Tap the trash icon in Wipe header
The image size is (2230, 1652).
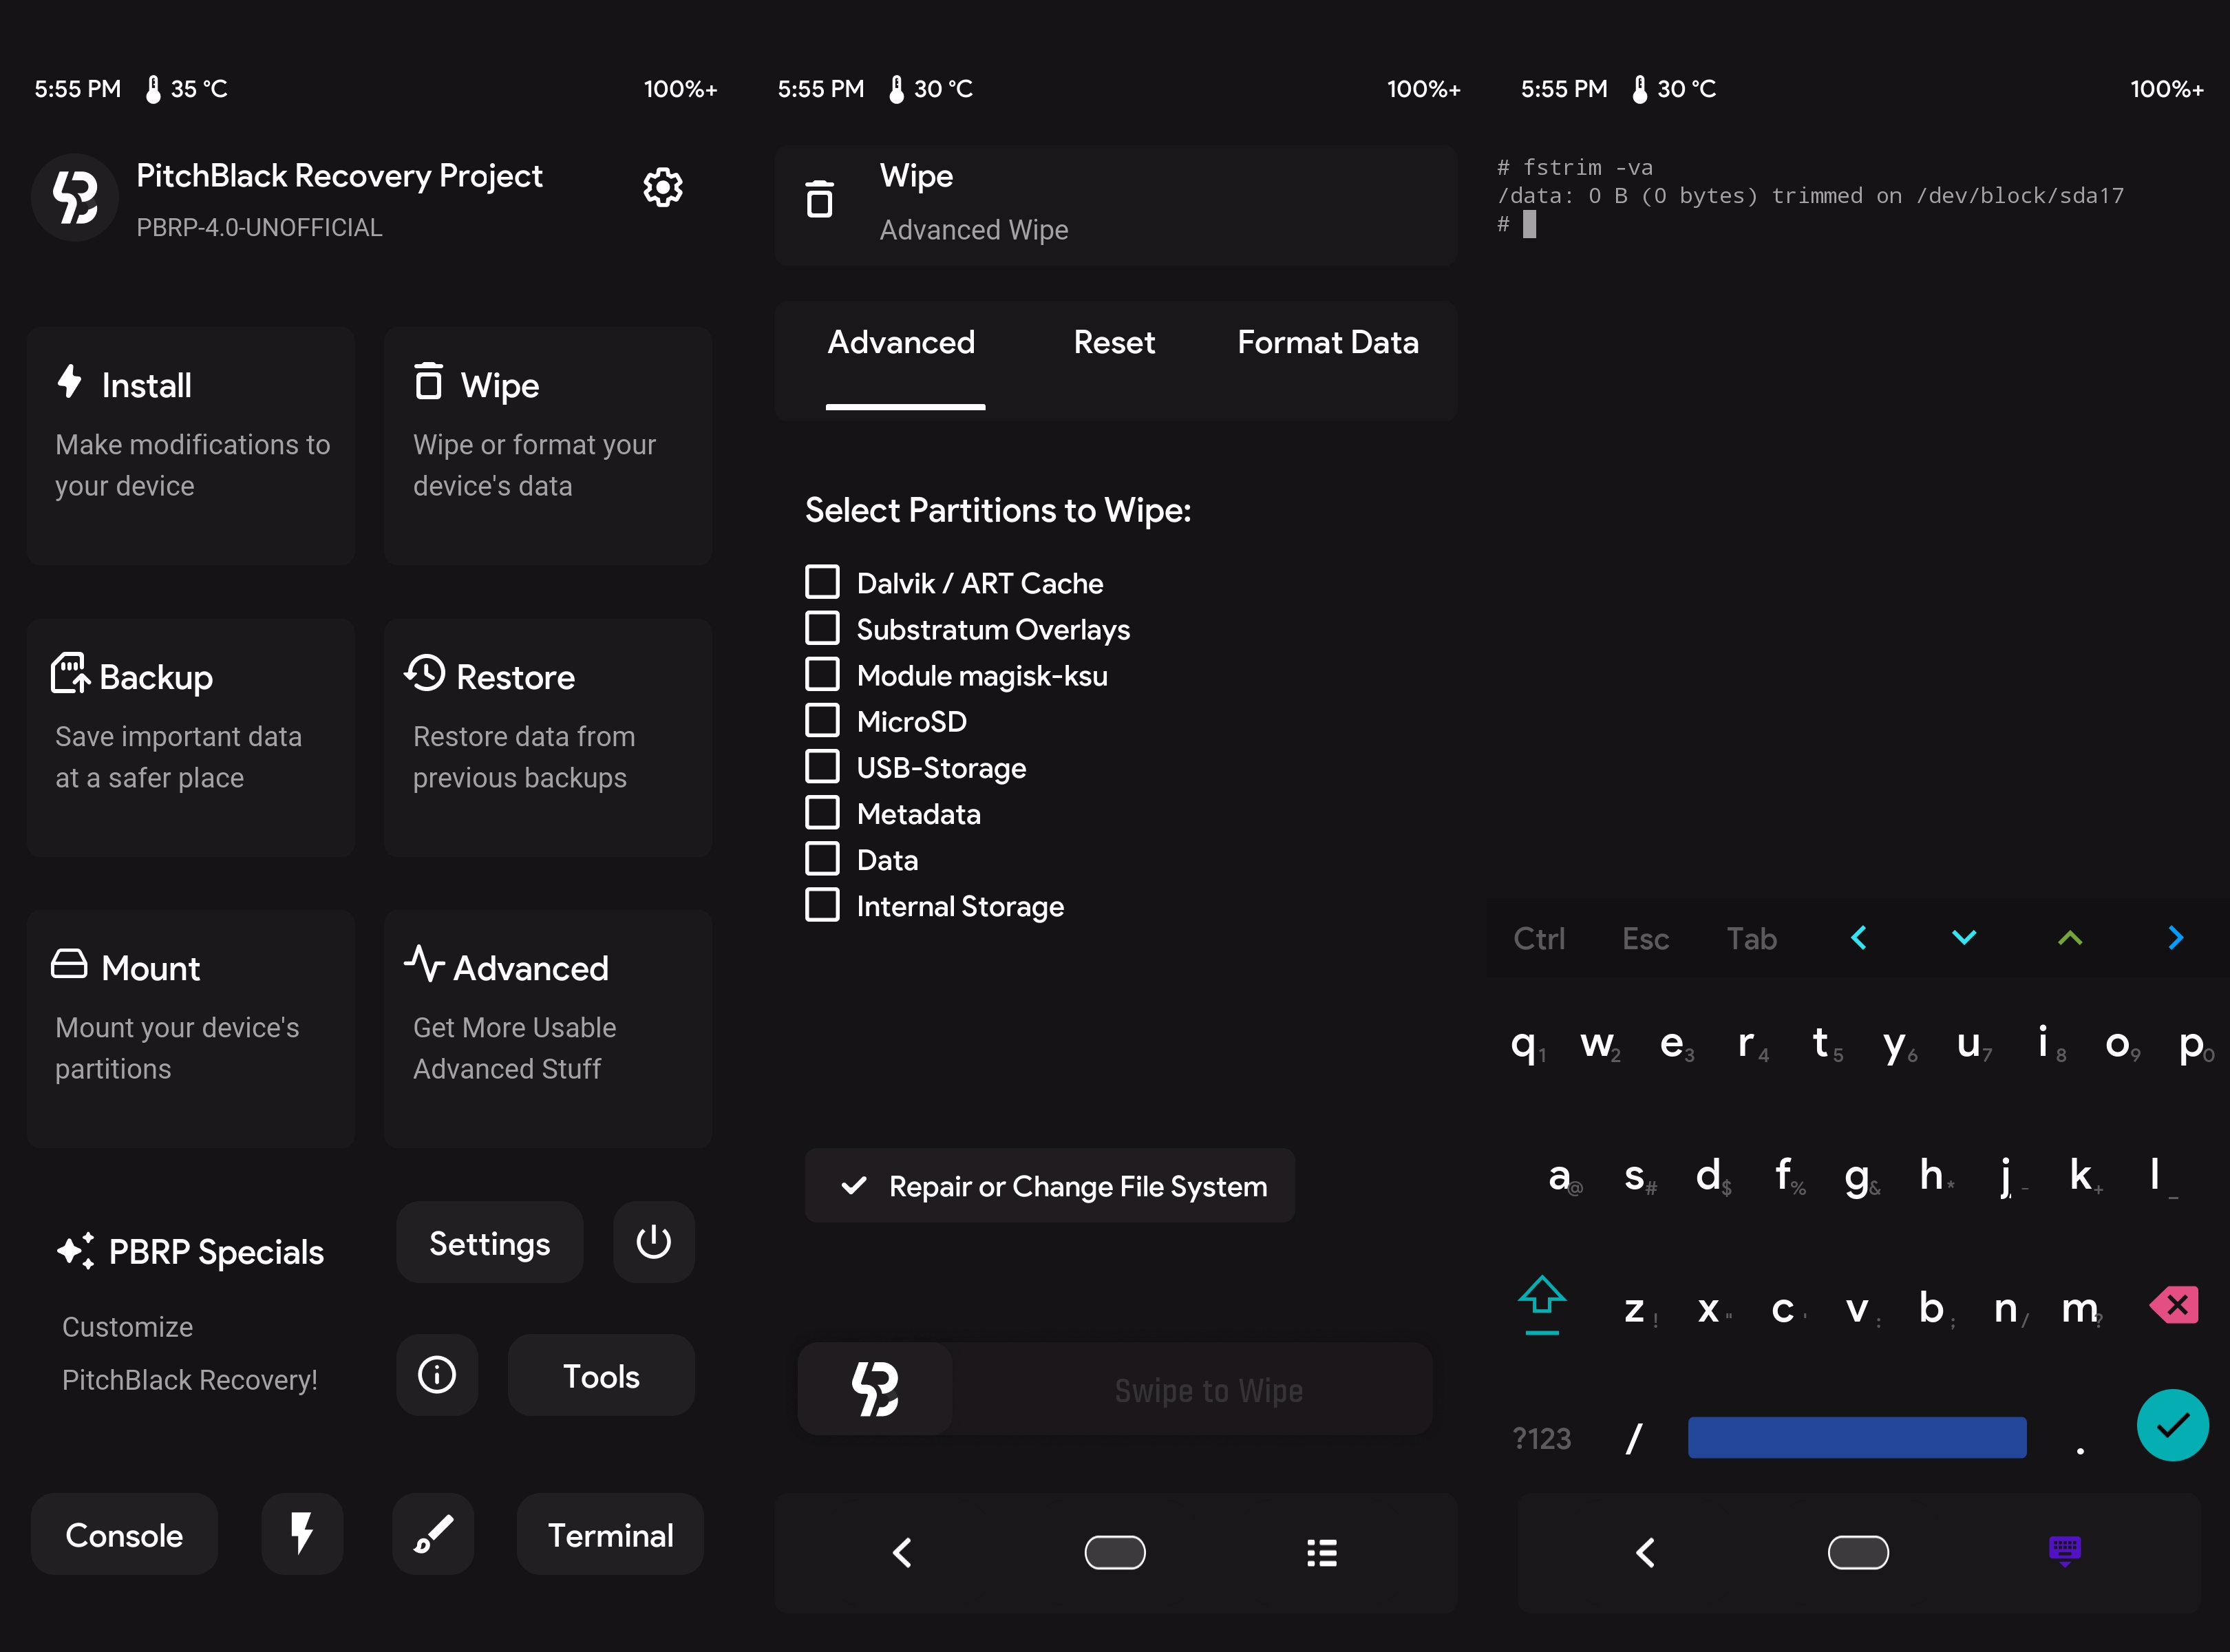820,199
